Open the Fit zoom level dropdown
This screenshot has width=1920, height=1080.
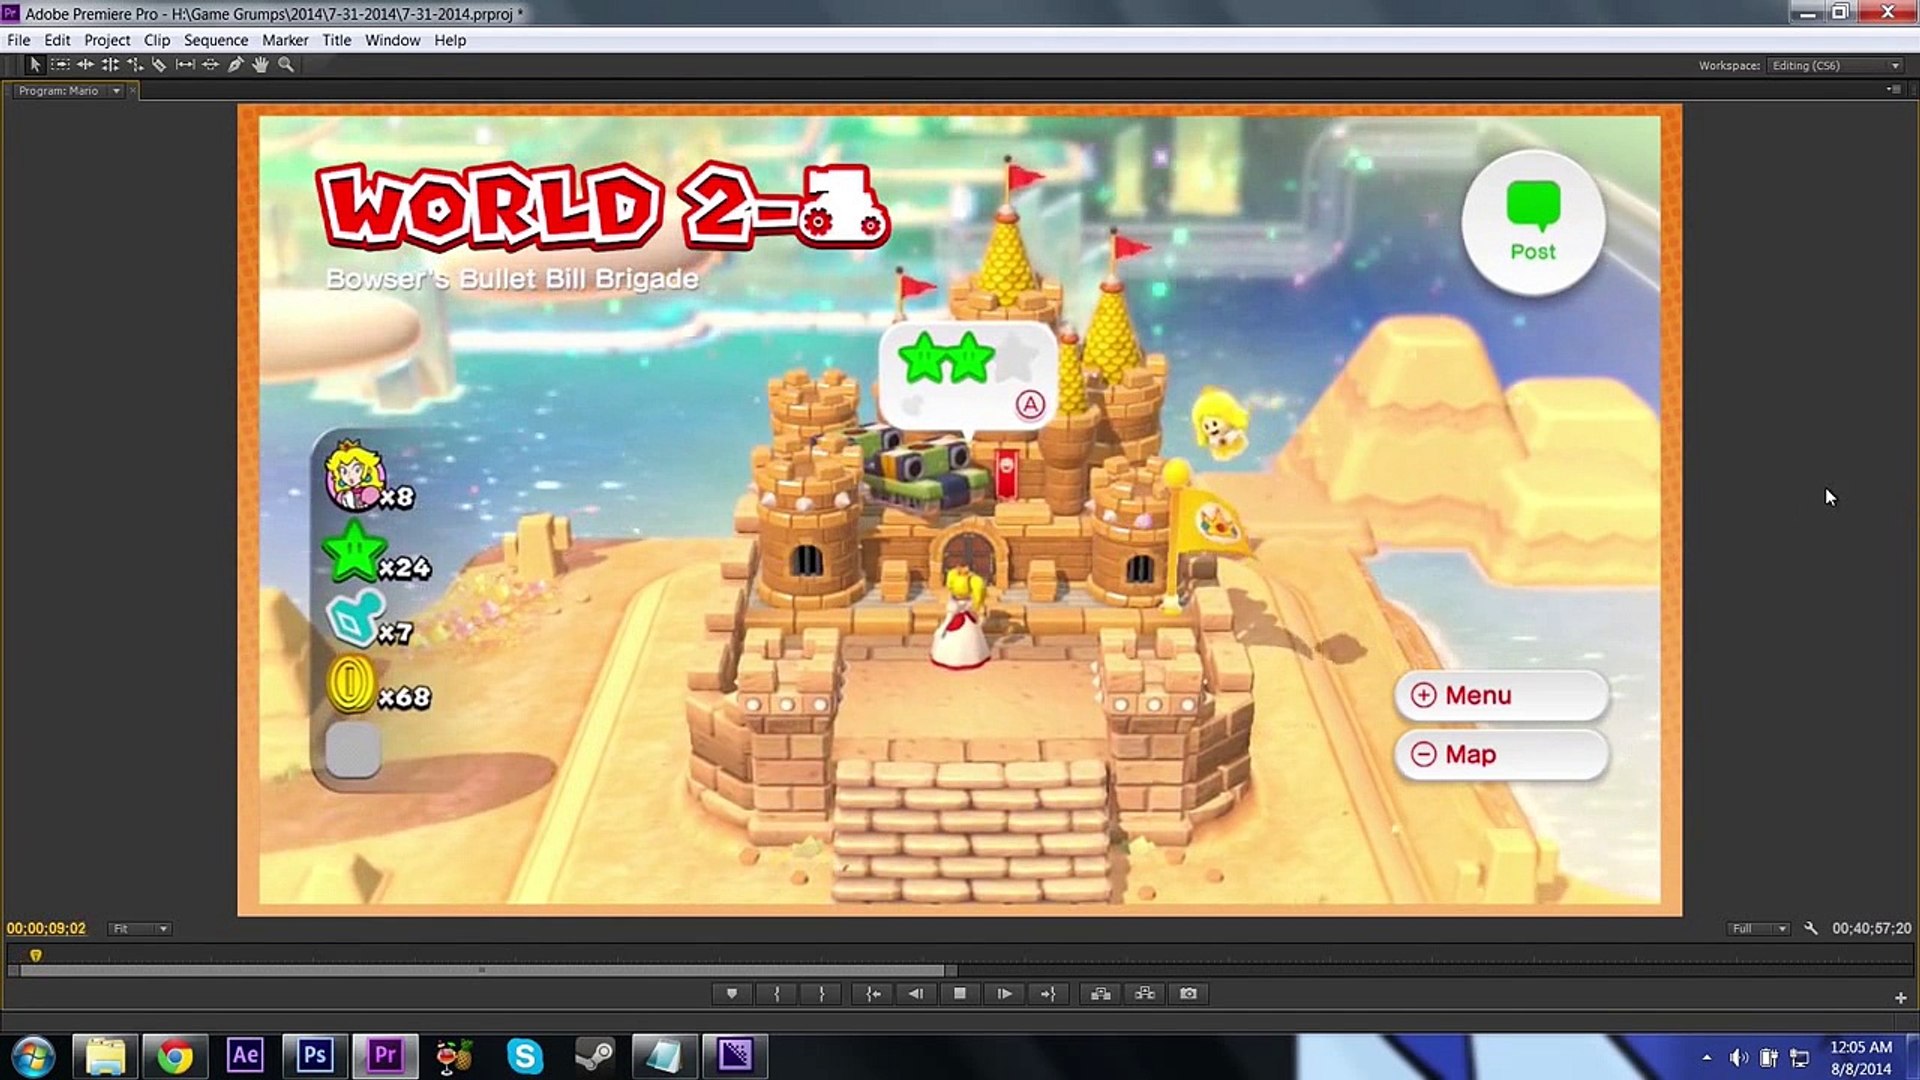pos(140,928)
